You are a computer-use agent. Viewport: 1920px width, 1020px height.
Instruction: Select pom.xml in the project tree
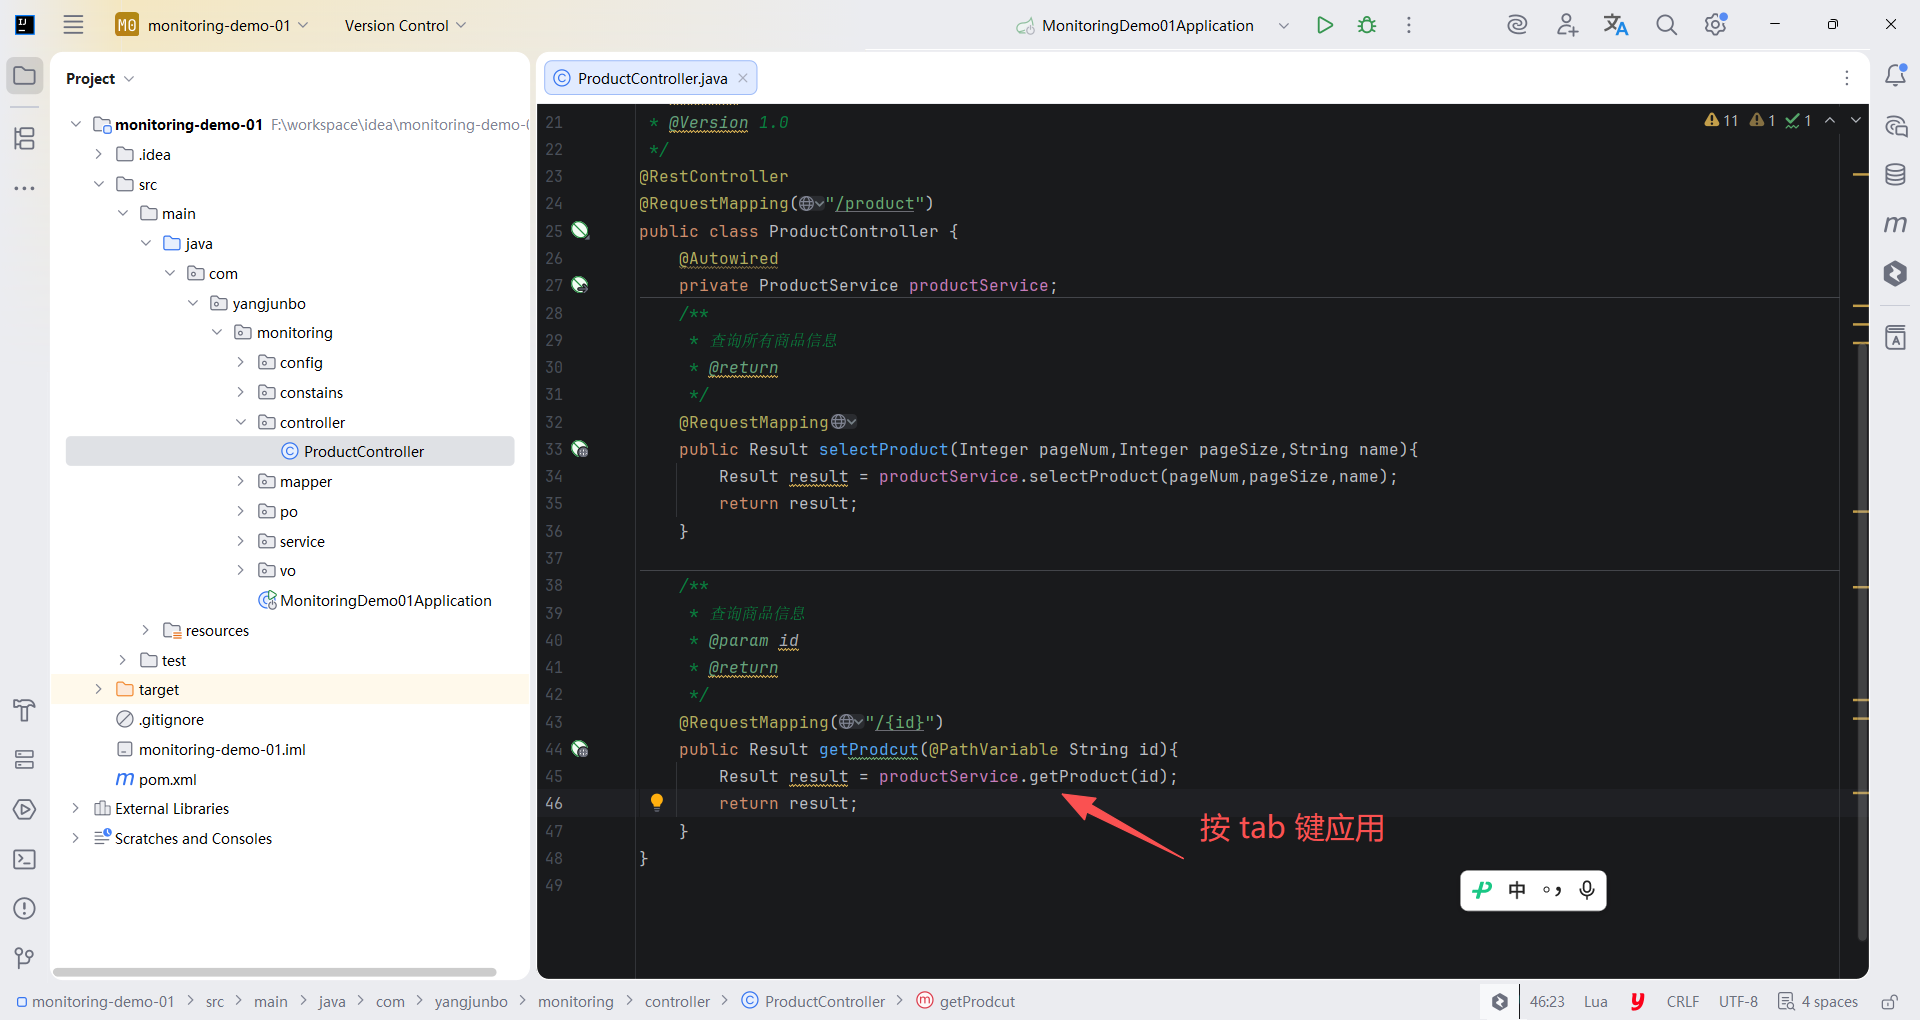pos(157,779)
